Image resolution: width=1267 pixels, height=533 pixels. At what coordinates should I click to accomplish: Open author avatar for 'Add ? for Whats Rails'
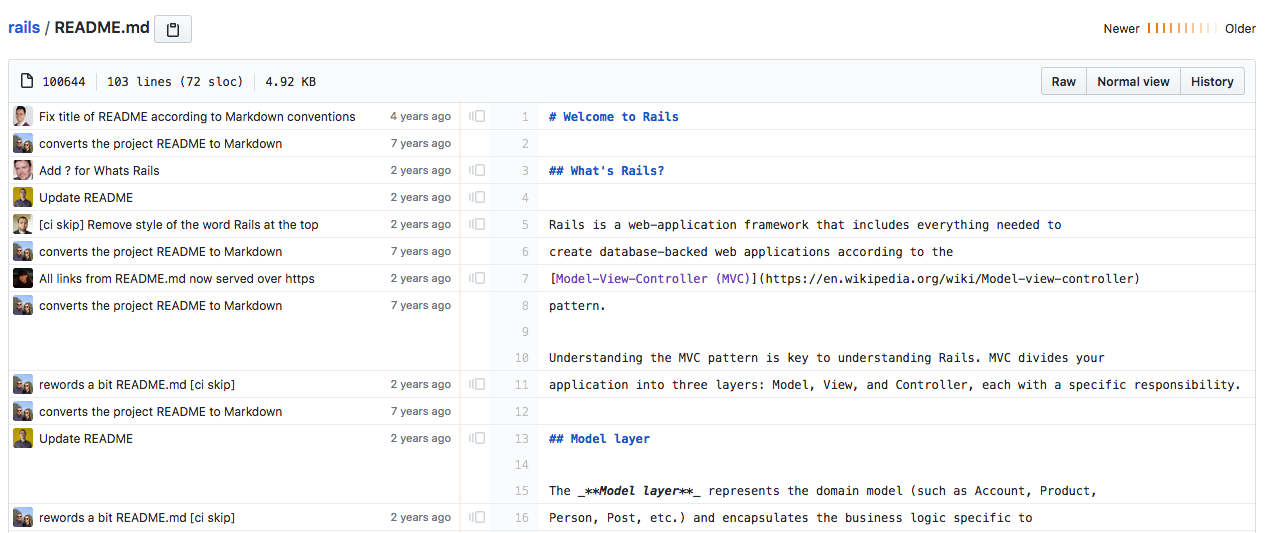[22, 170]
